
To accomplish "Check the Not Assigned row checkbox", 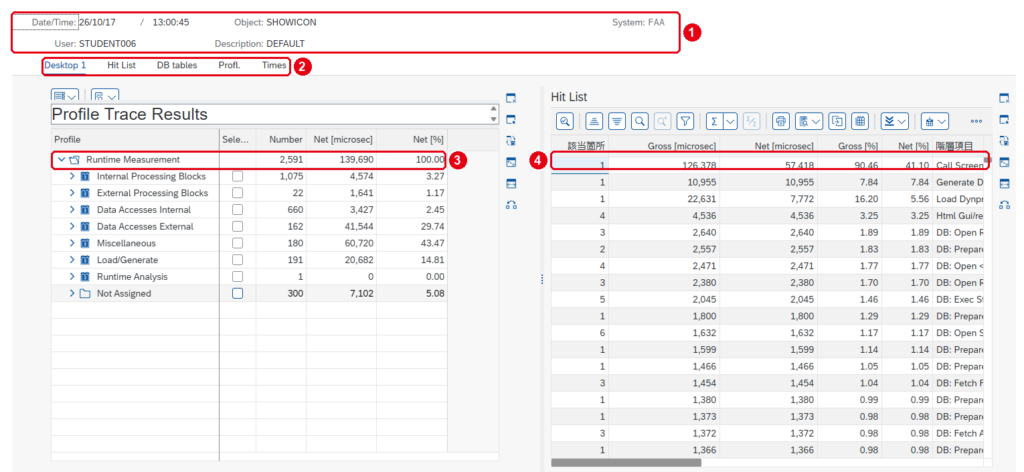I will tap(237, 294).
